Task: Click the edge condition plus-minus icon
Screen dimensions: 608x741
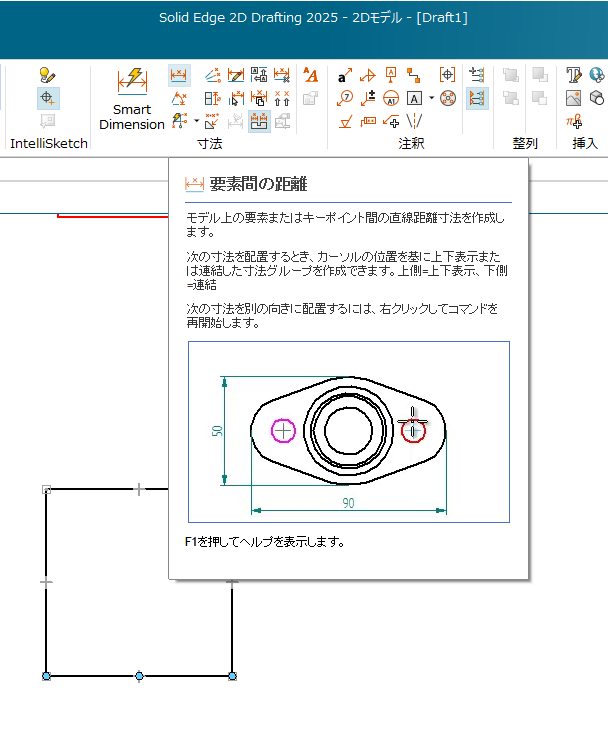Action: pos(368,98)
